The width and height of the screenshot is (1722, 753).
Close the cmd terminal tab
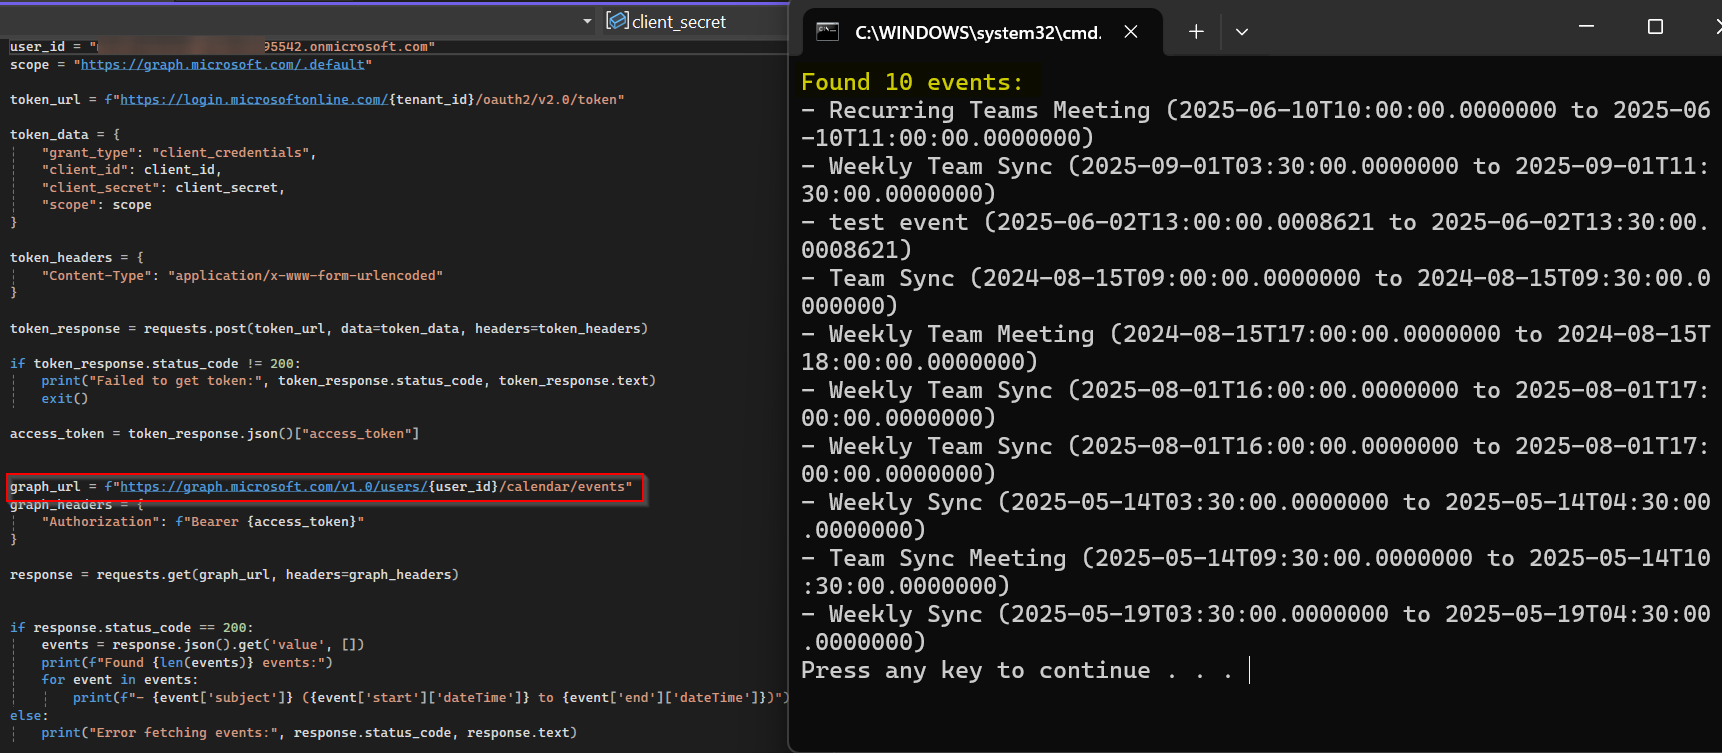coord(1131,32)
